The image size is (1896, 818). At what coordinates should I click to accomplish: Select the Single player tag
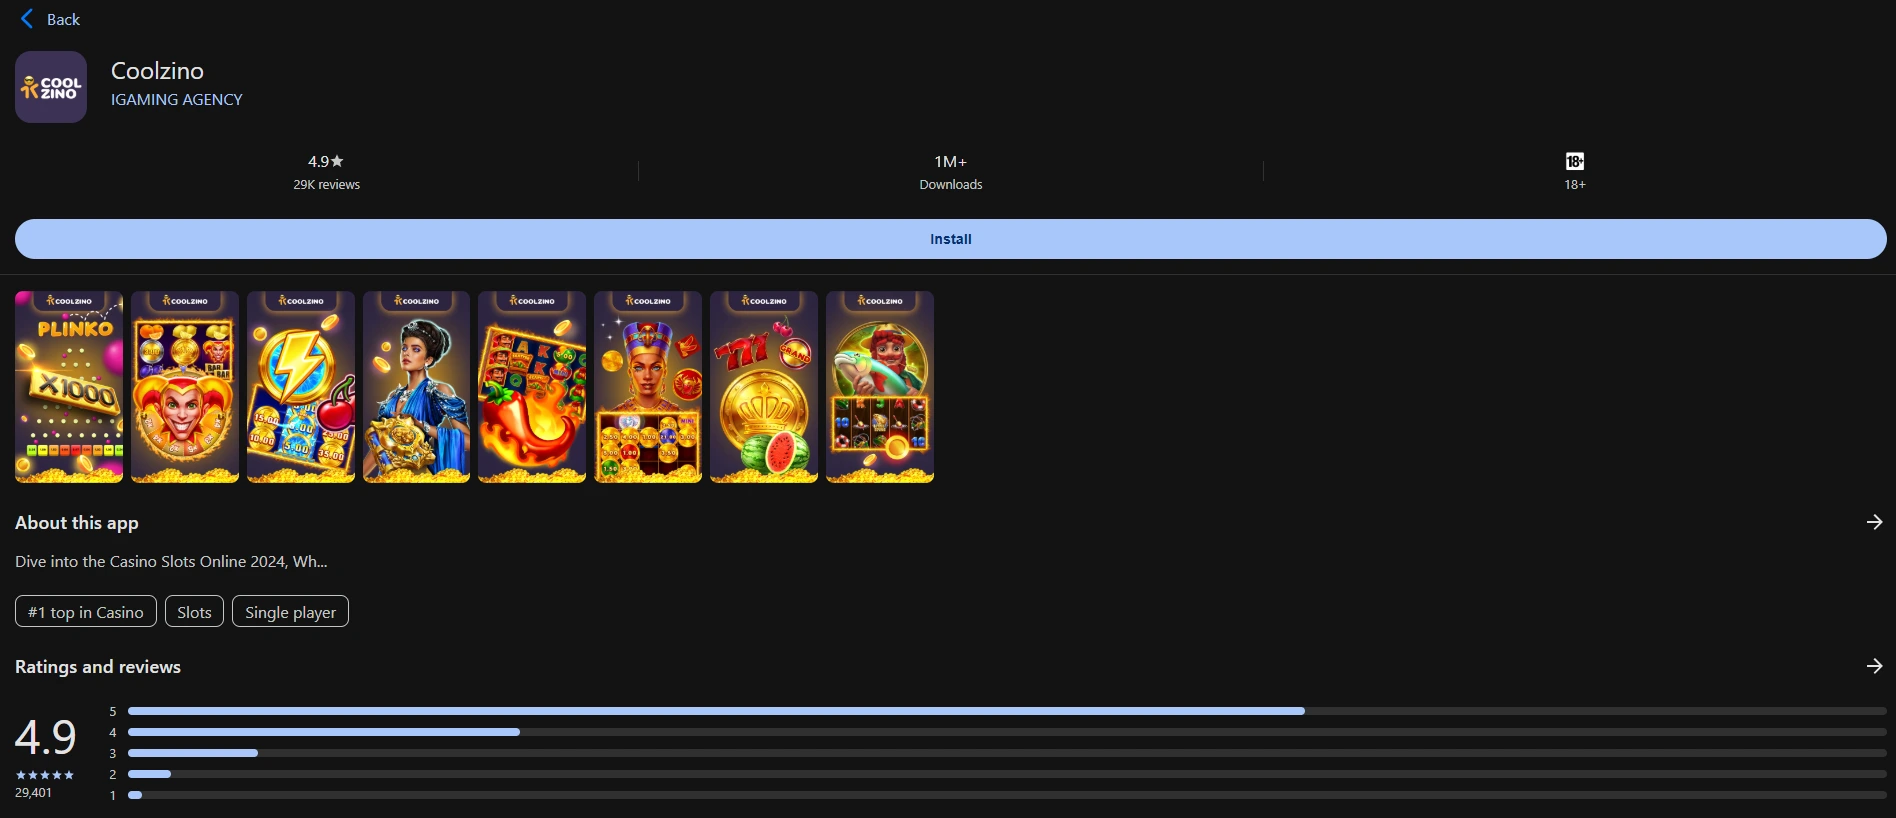[x=290, y=612]
